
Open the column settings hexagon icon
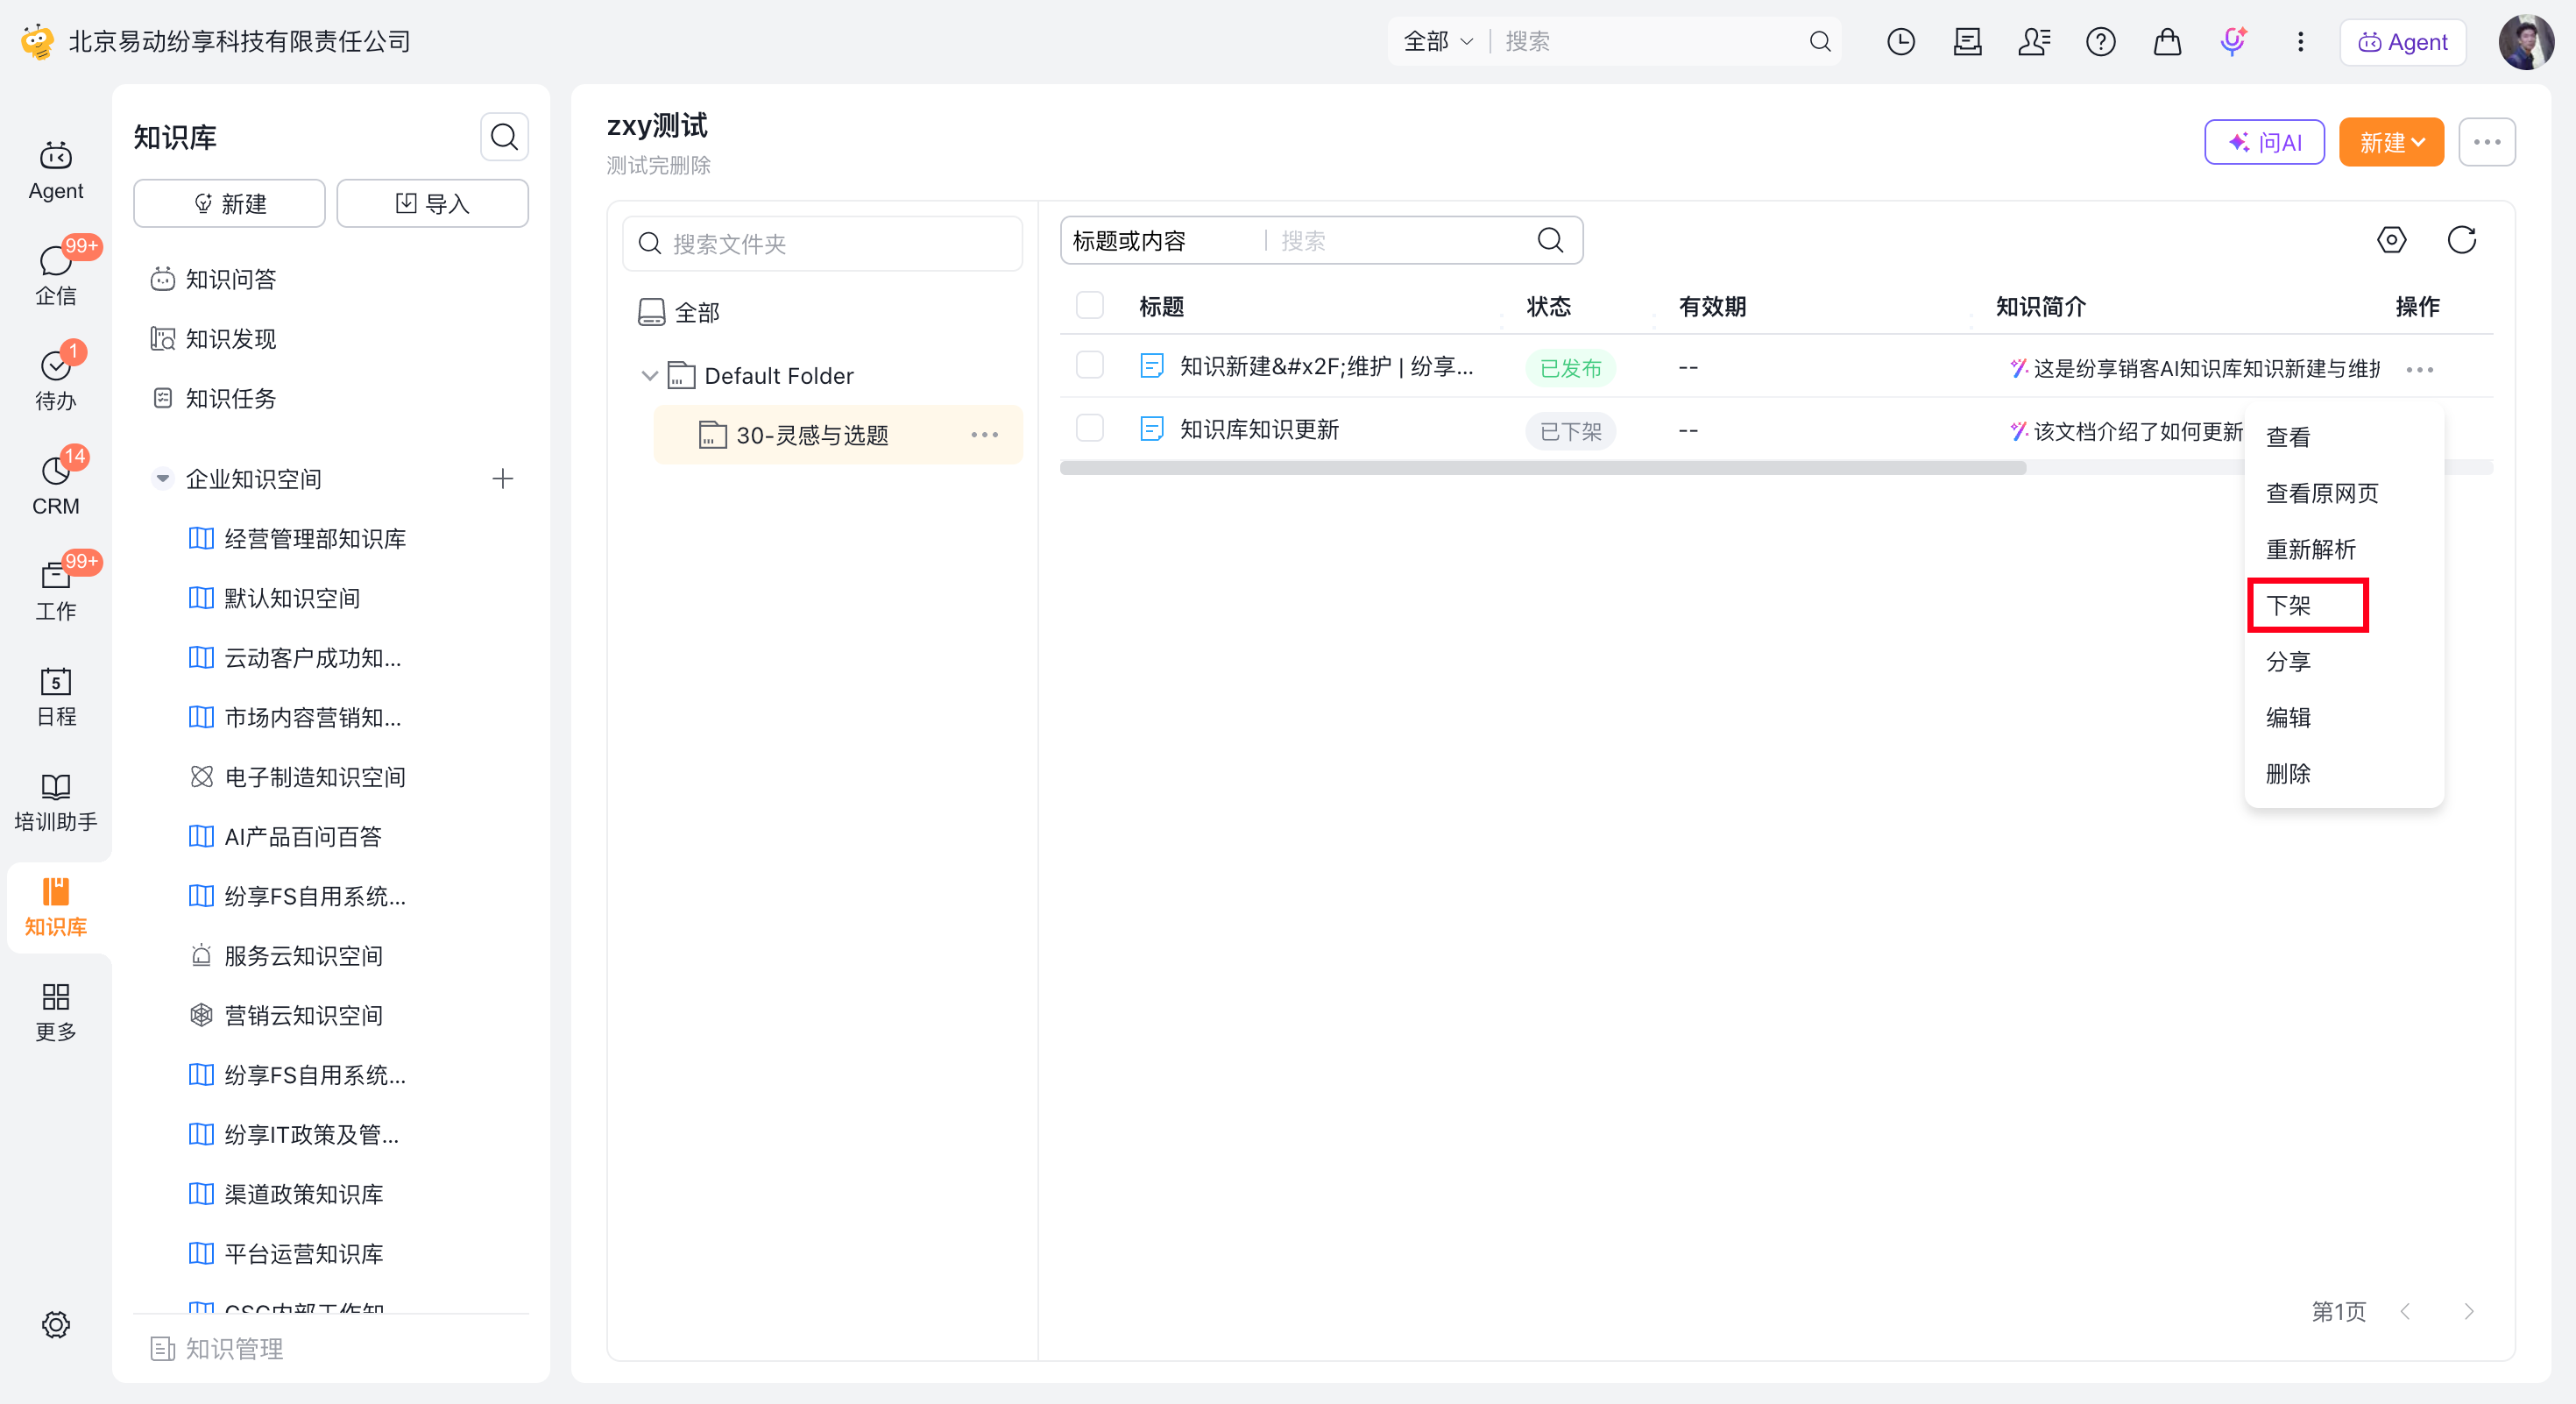click(2391, 240)
